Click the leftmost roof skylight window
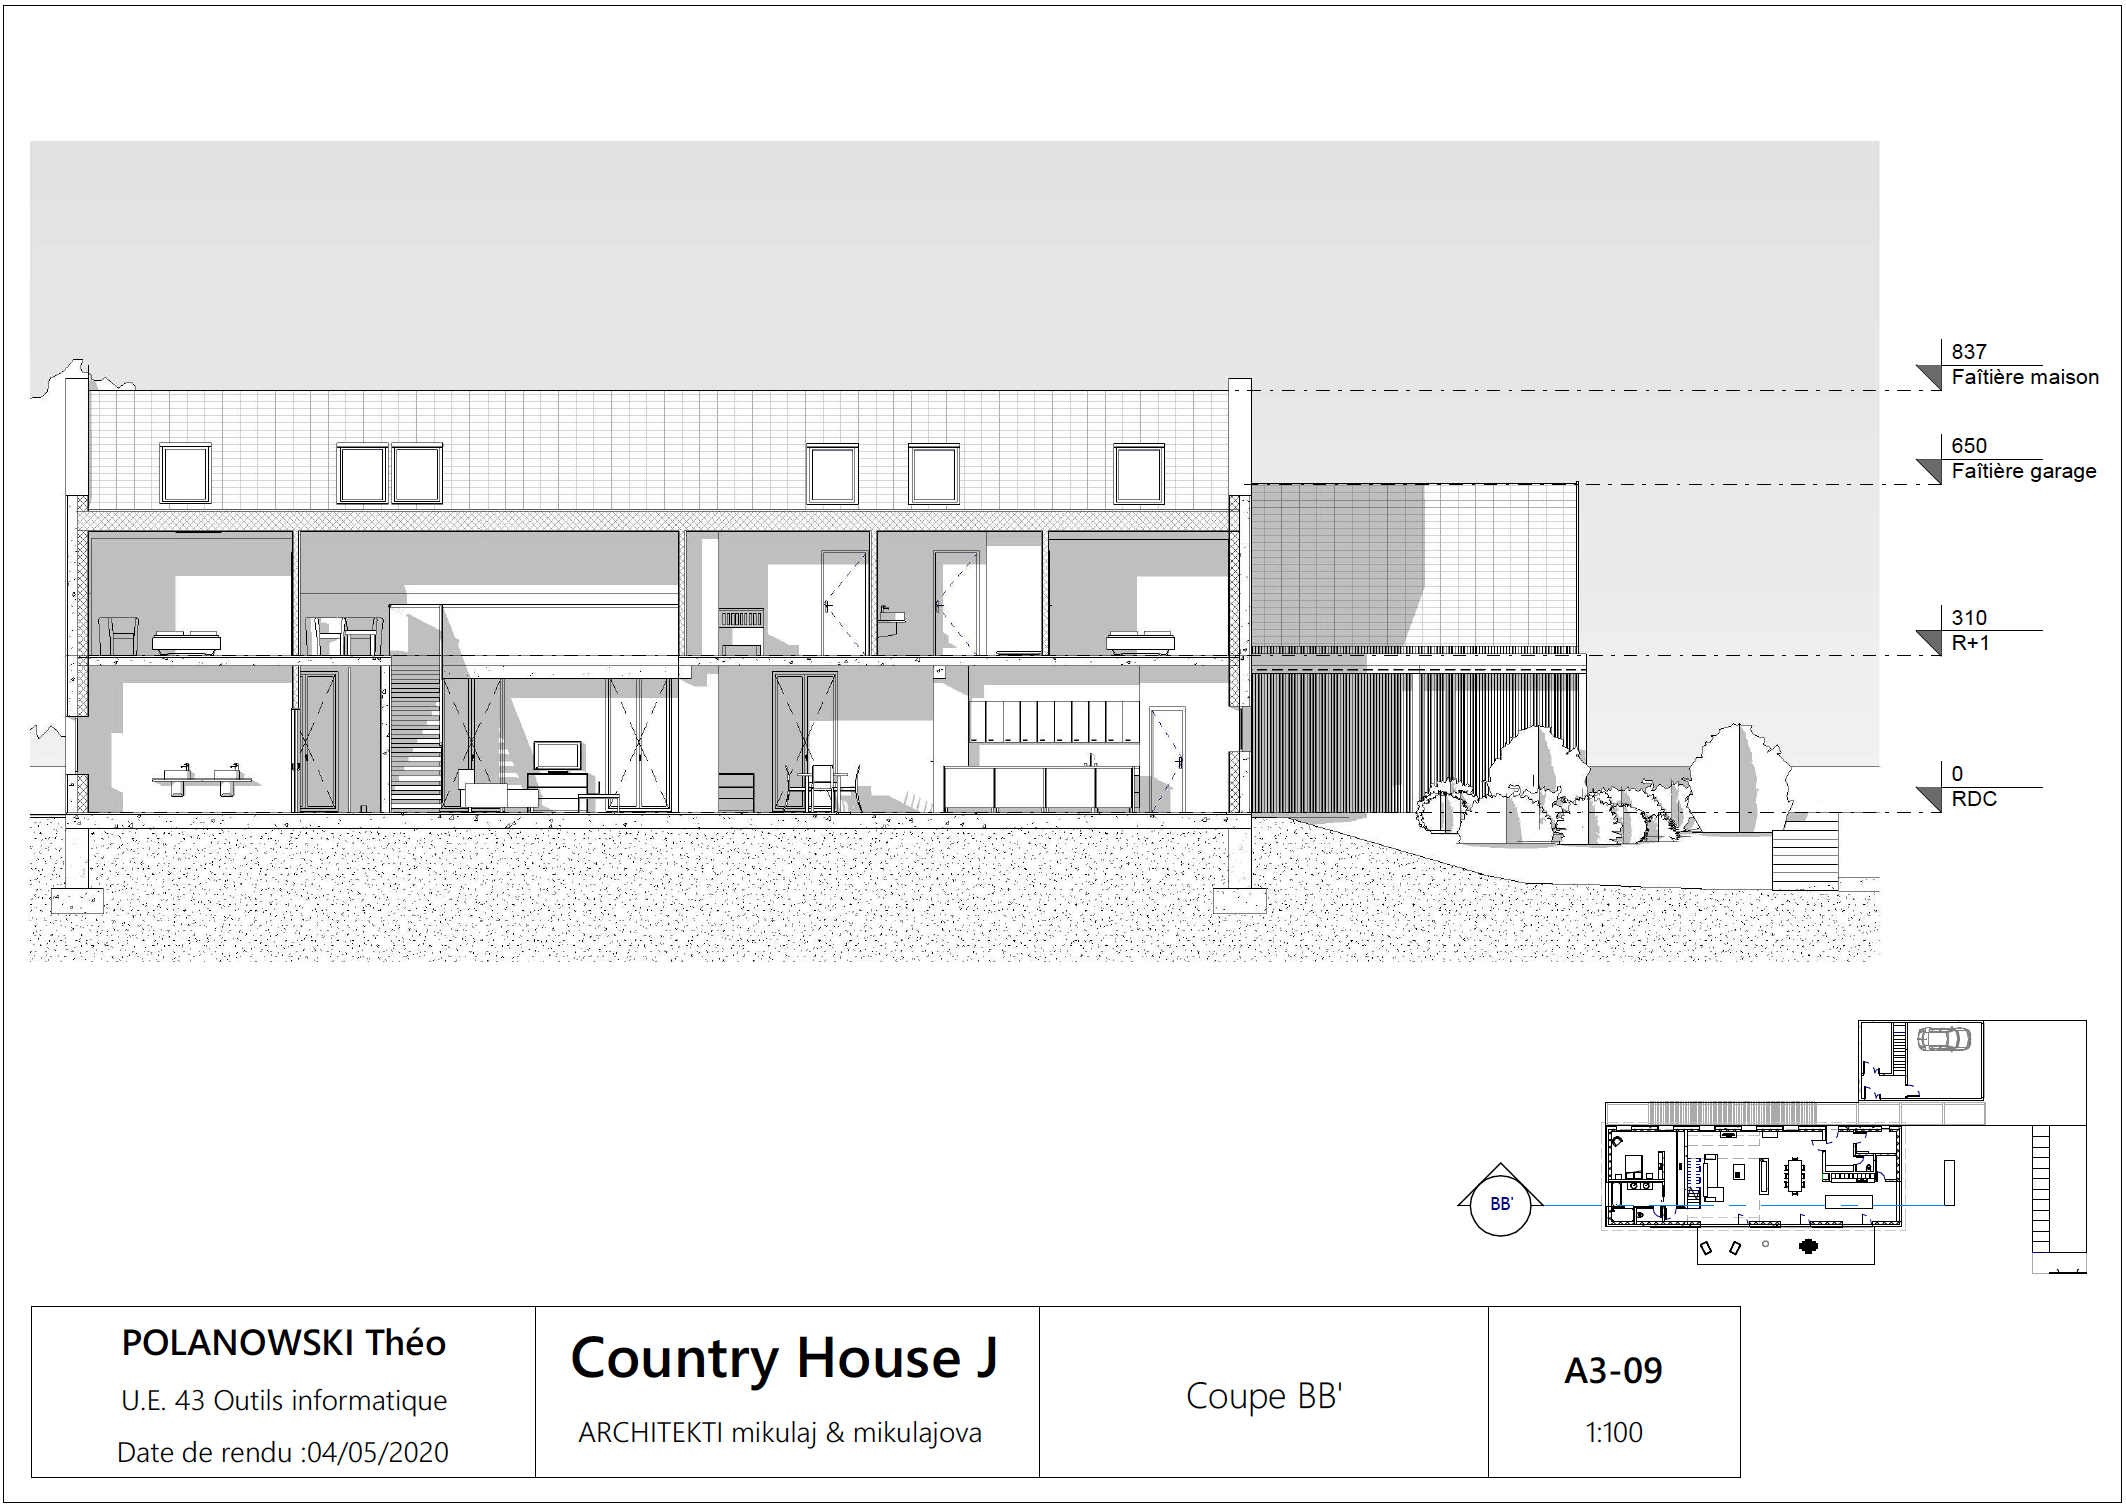 [186, 474]
